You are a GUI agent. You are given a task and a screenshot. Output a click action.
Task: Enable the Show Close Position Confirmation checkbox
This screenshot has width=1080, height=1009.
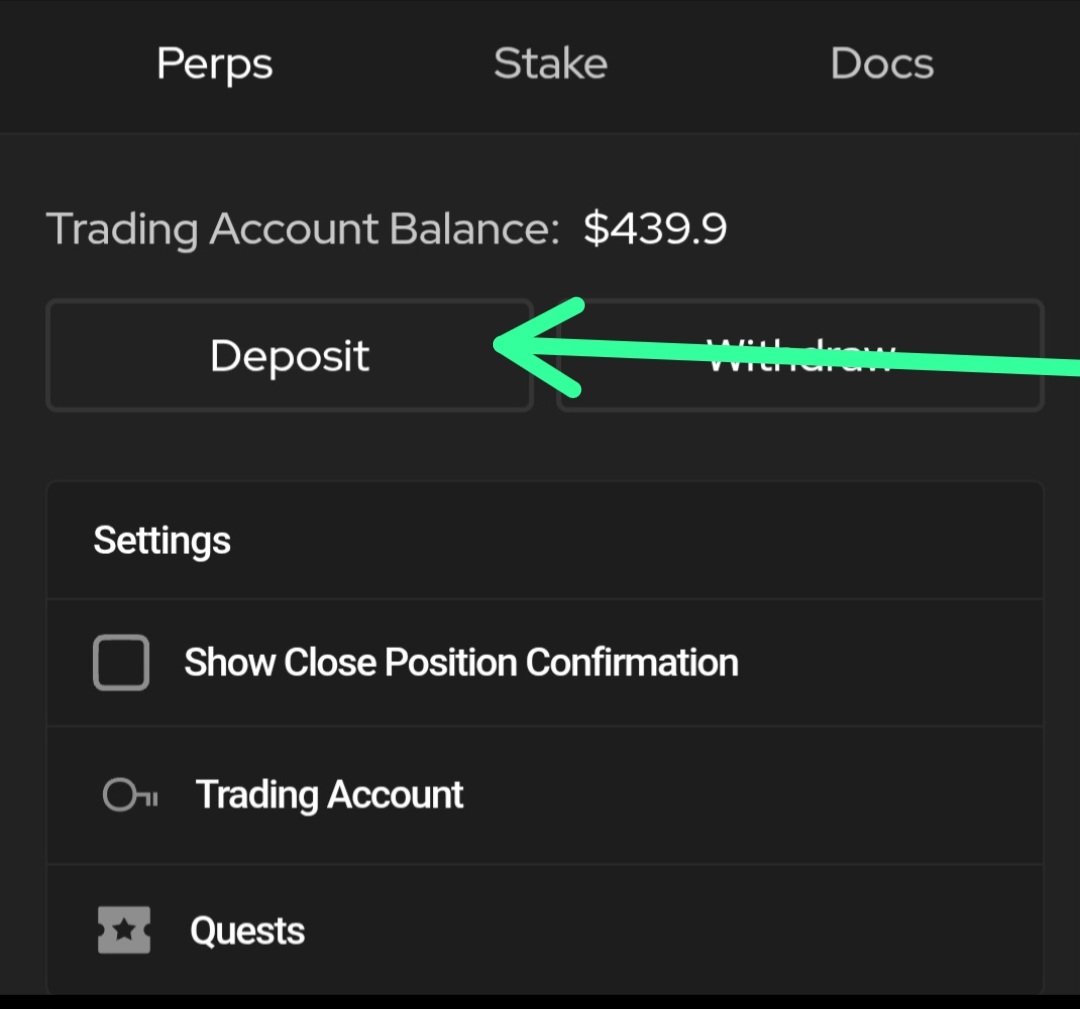click(121, 662)
